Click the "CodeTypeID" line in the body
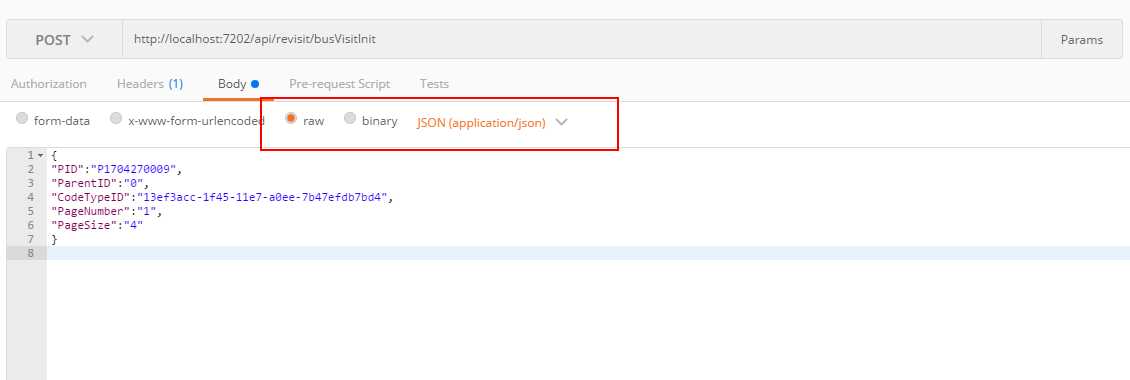The height and width of the screenshot is (380, 1130). point(223,197)
